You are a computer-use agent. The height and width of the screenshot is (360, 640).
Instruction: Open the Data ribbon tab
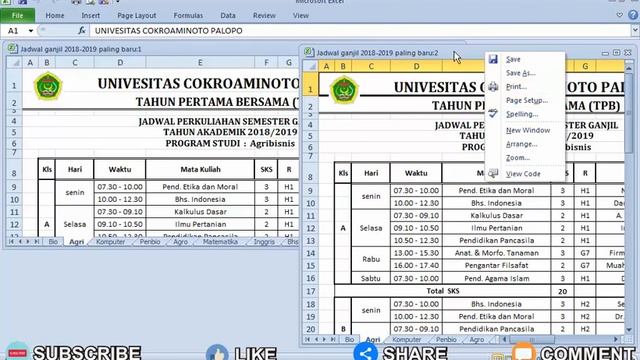pos(228,16)
